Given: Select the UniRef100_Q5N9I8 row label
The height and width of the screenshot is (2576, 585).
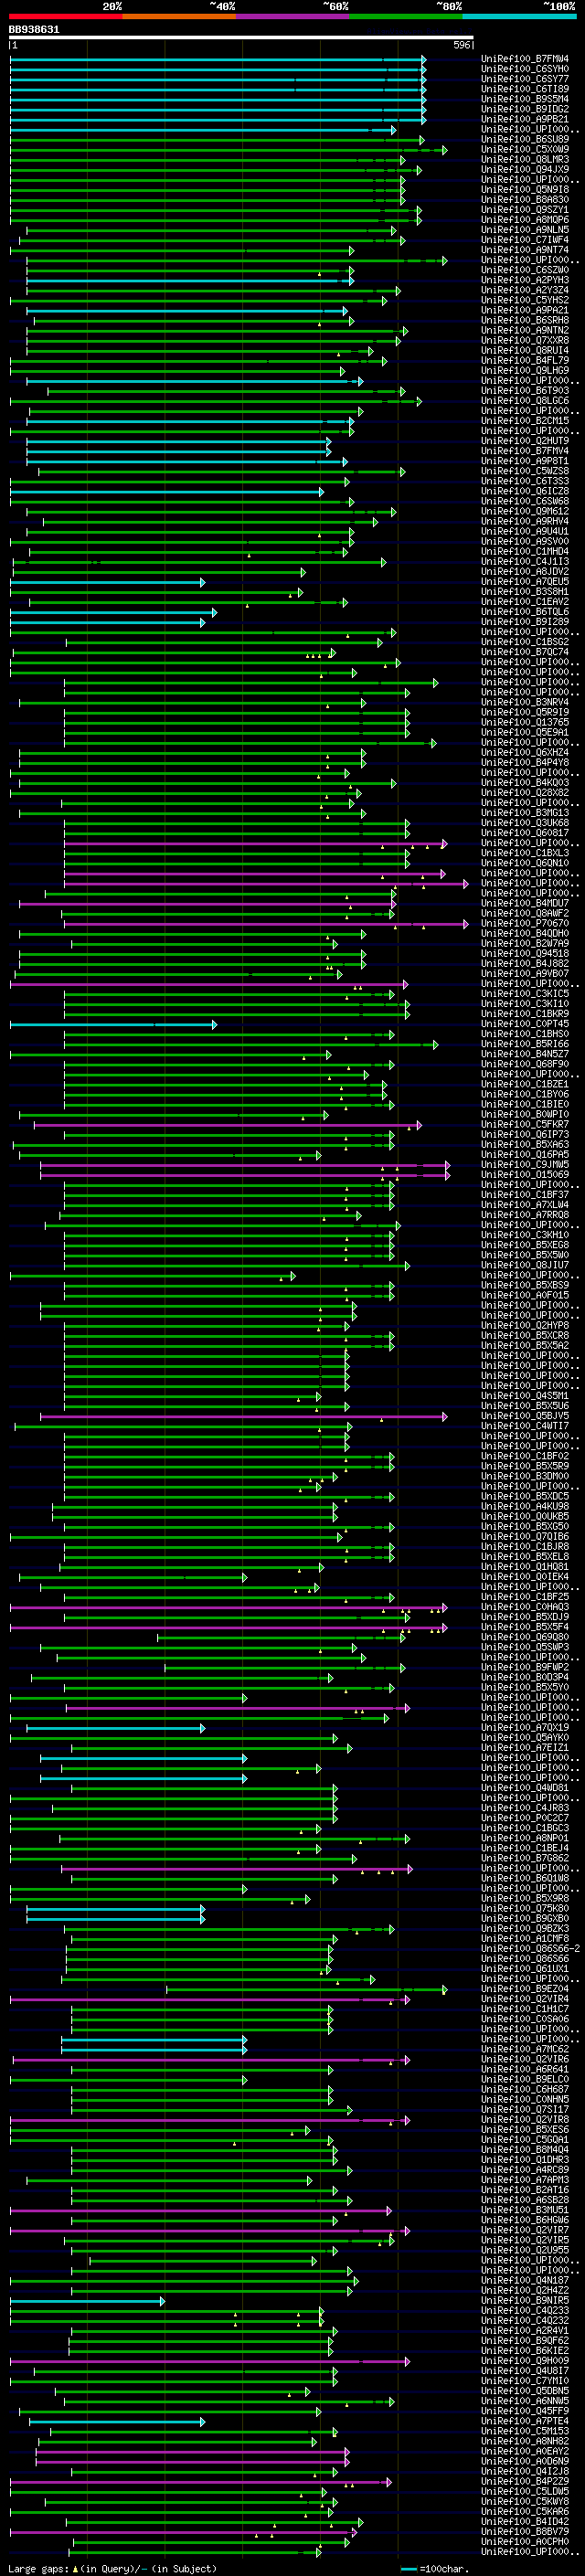Looking at the screenshot, I should [x=525, y=189].
